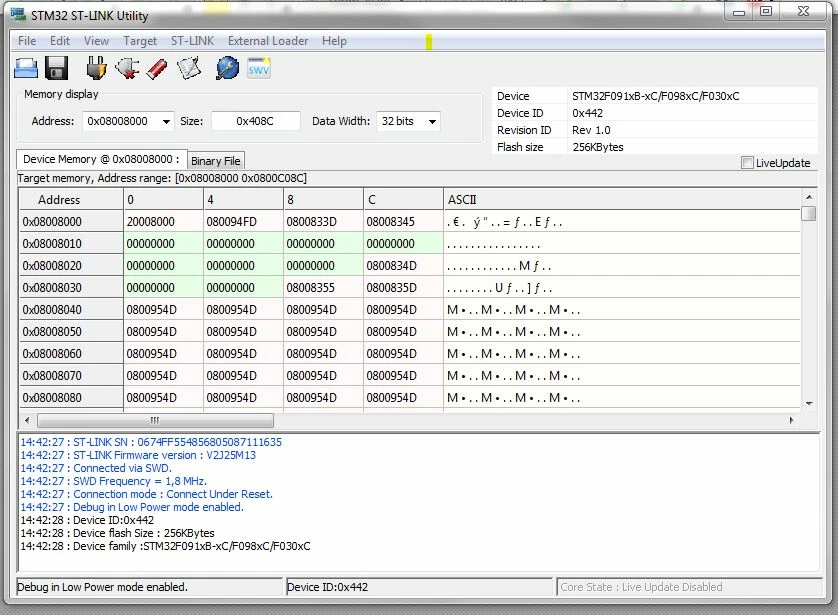Viewport: 838px width, 615px height.
Task: Open the Program and verify icon
Action: coord(189,68)
